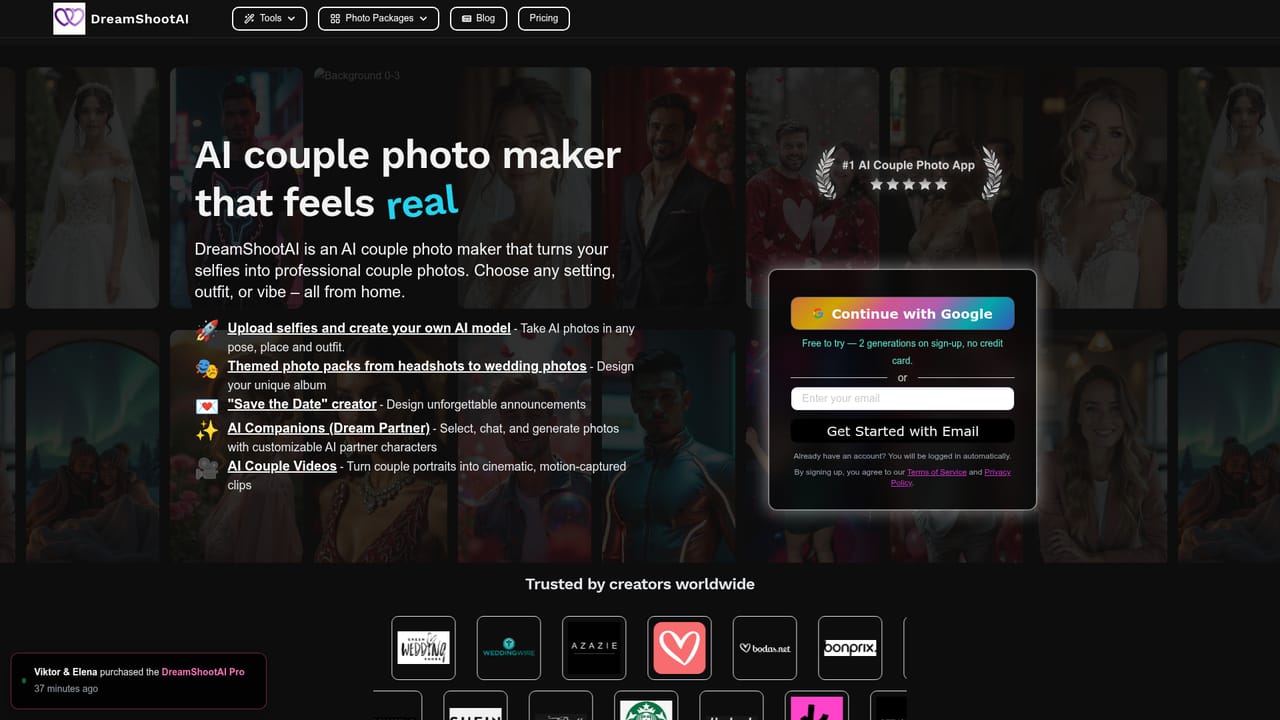Image resolution: width=1280 pixels, height=720 pixels.
Task: Click the rocket emoji icon
Action: pyautogui.click(x=207, y=330)
